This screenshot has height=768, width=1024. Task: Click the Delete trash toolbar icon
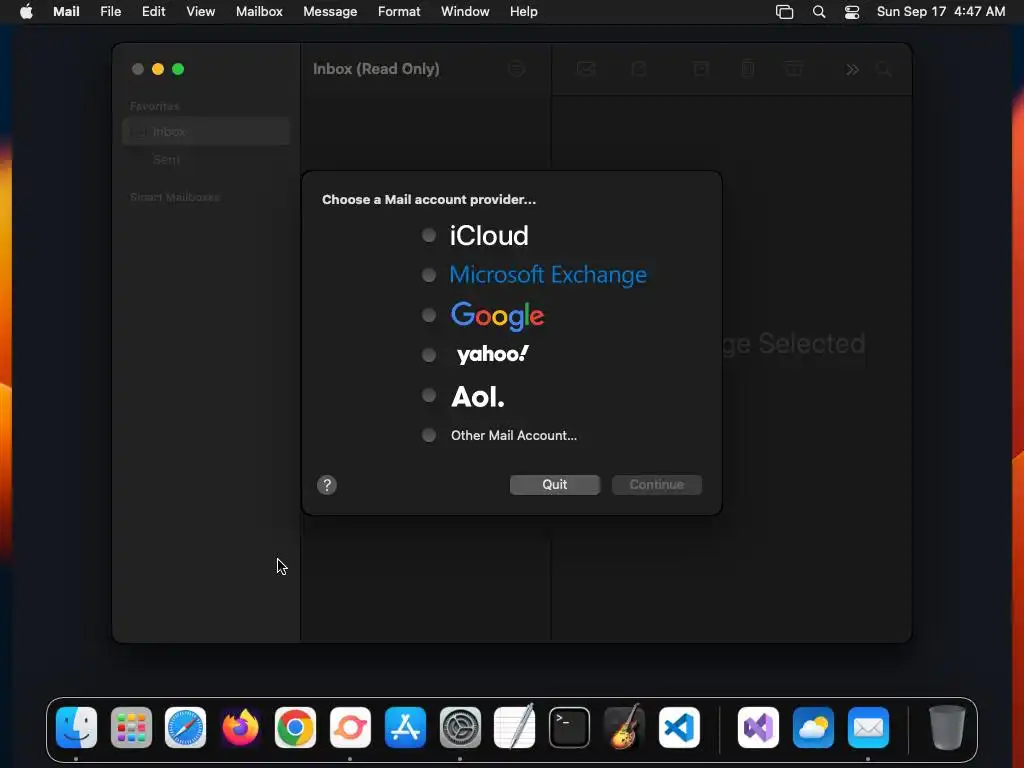[748, 69]
